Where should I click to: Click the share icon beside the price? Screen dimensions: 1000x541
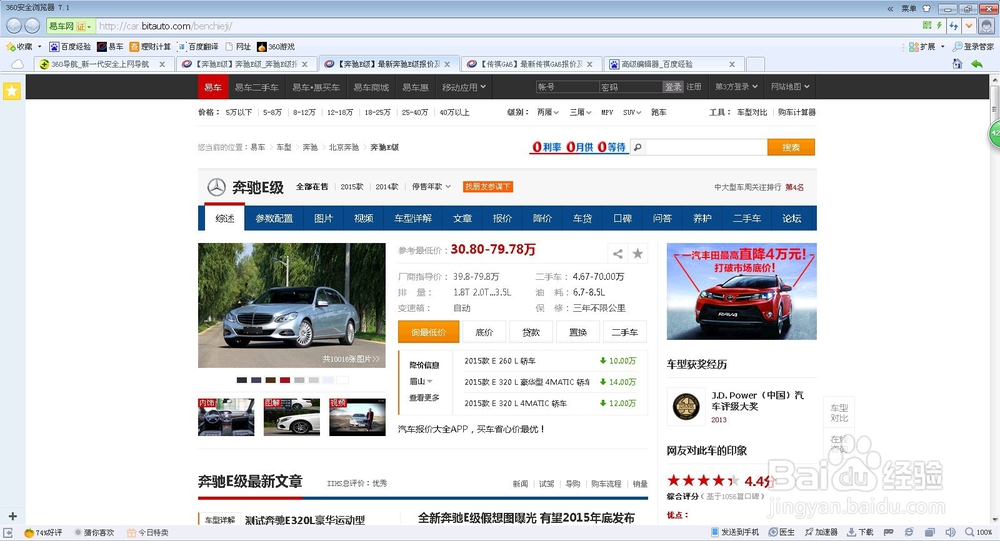pos(617,253)
